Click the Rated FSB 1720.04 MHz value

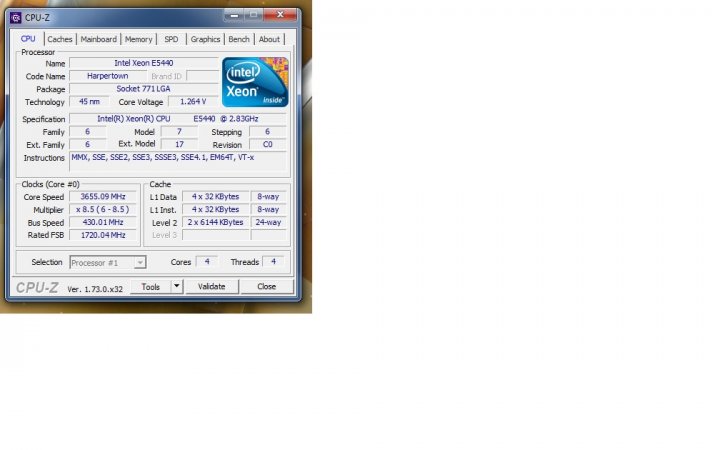click(103, 235)
